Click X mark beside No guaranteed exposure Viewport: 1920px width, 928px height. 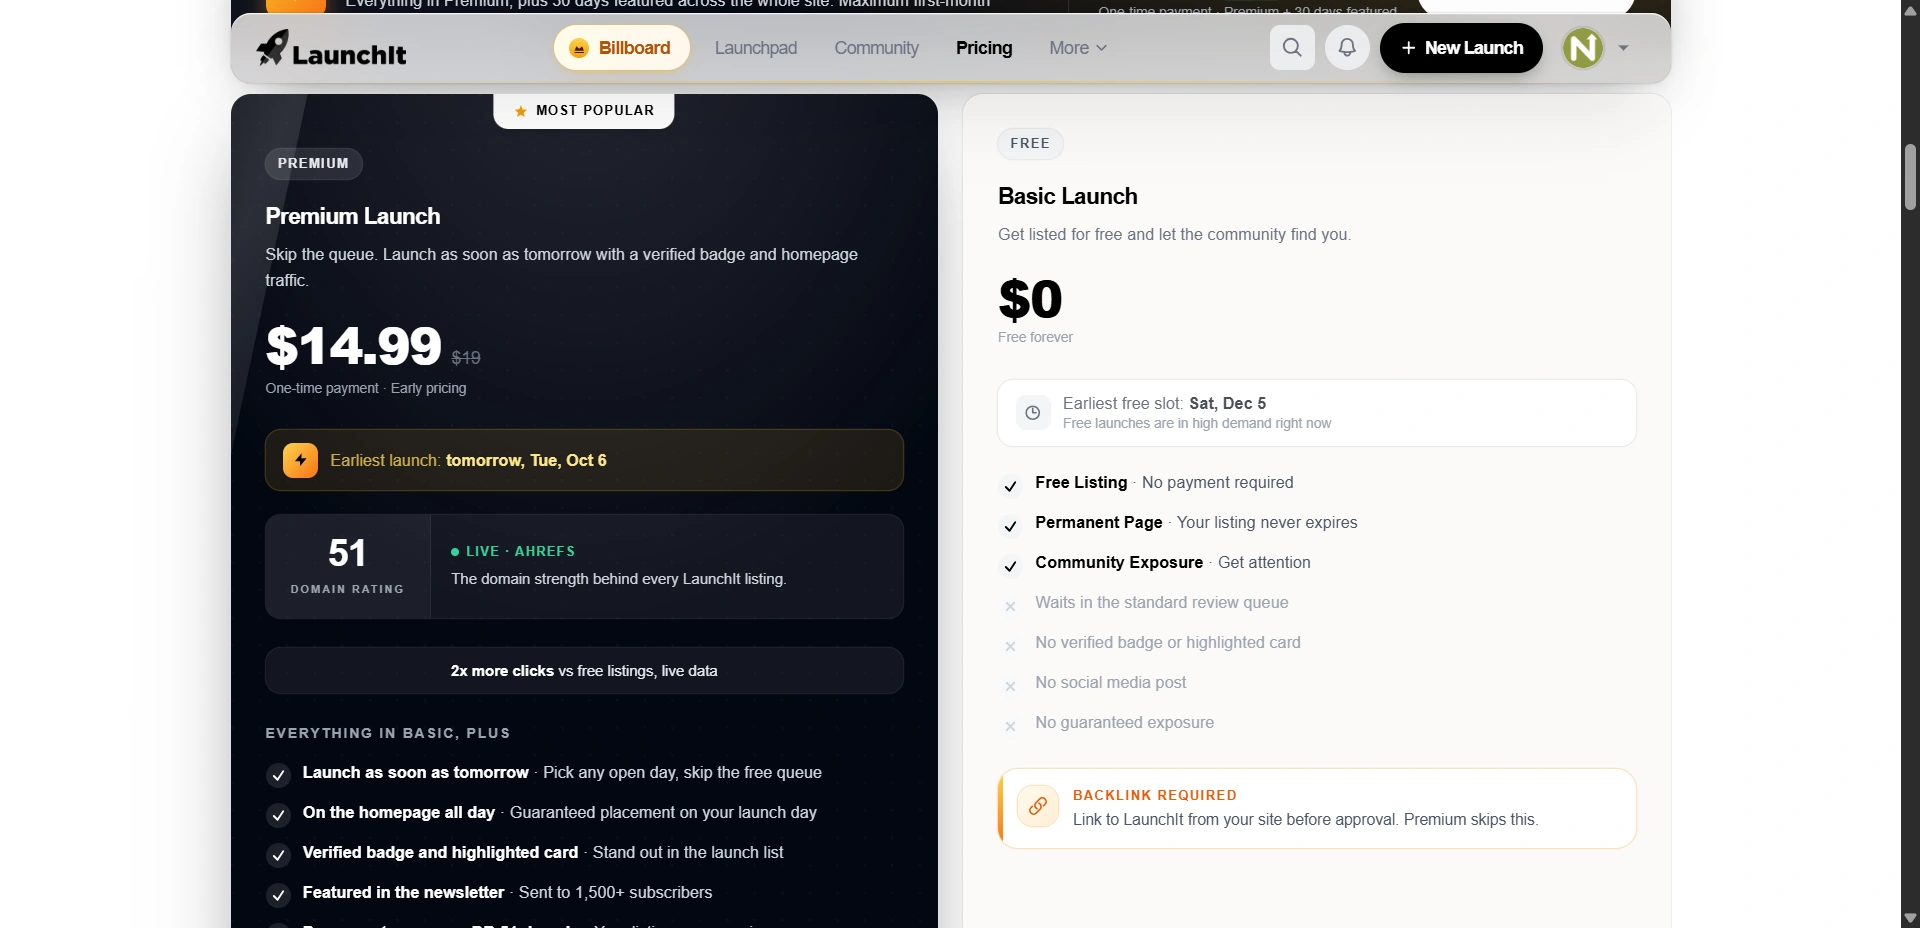[x=1010, y=726]
